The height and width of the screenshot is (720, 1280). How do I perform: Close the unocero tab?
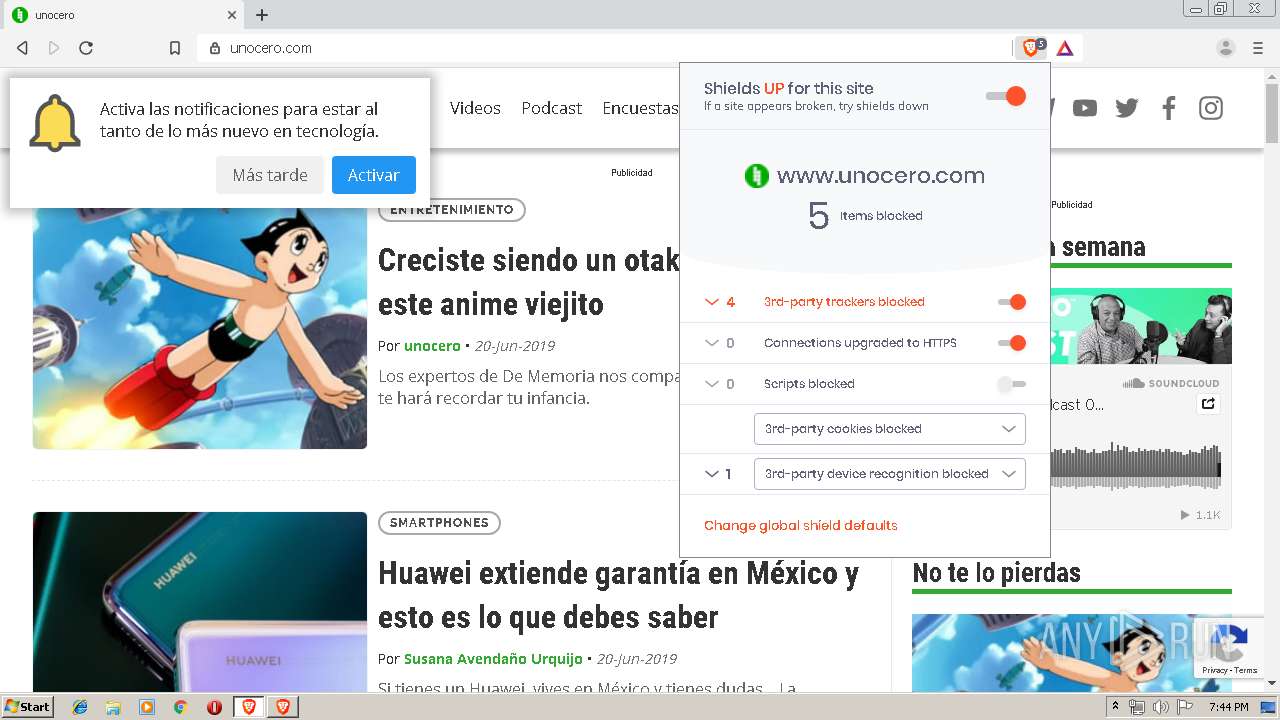coord(232,15)
